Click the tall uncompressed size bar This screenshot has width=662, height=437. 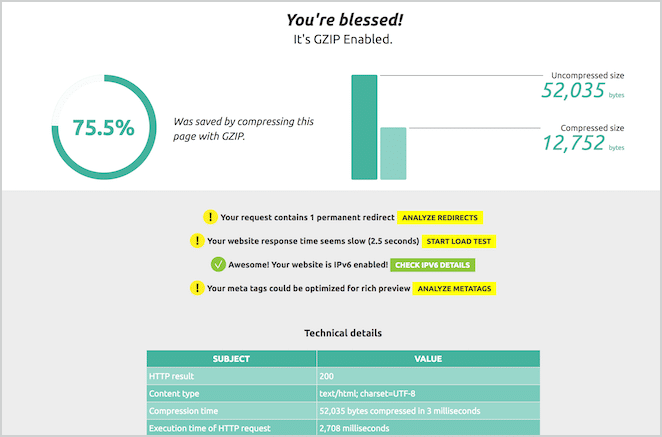pyautogui.click(x=364, y=127)
